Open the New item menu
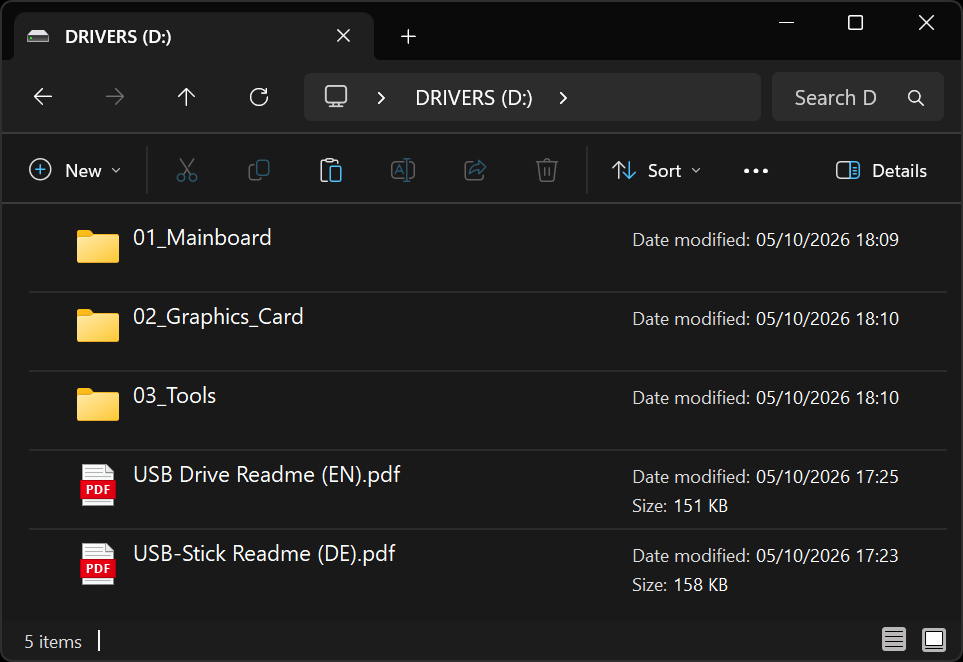The image size is (963, 662). coord(75,170)
